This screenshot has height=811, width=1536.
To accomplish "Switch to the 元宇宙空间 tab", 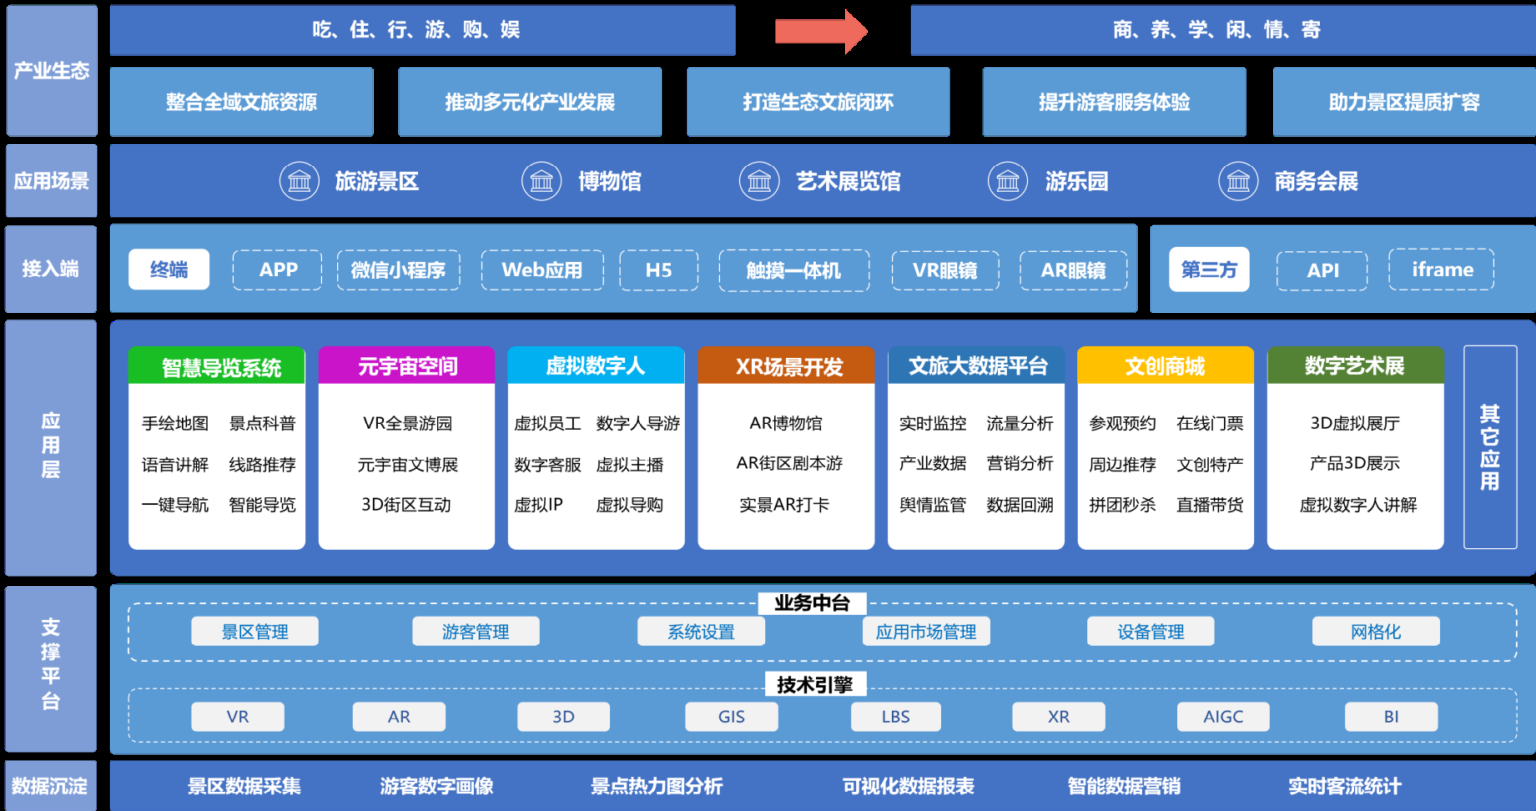I will click(x=406, y=365).
